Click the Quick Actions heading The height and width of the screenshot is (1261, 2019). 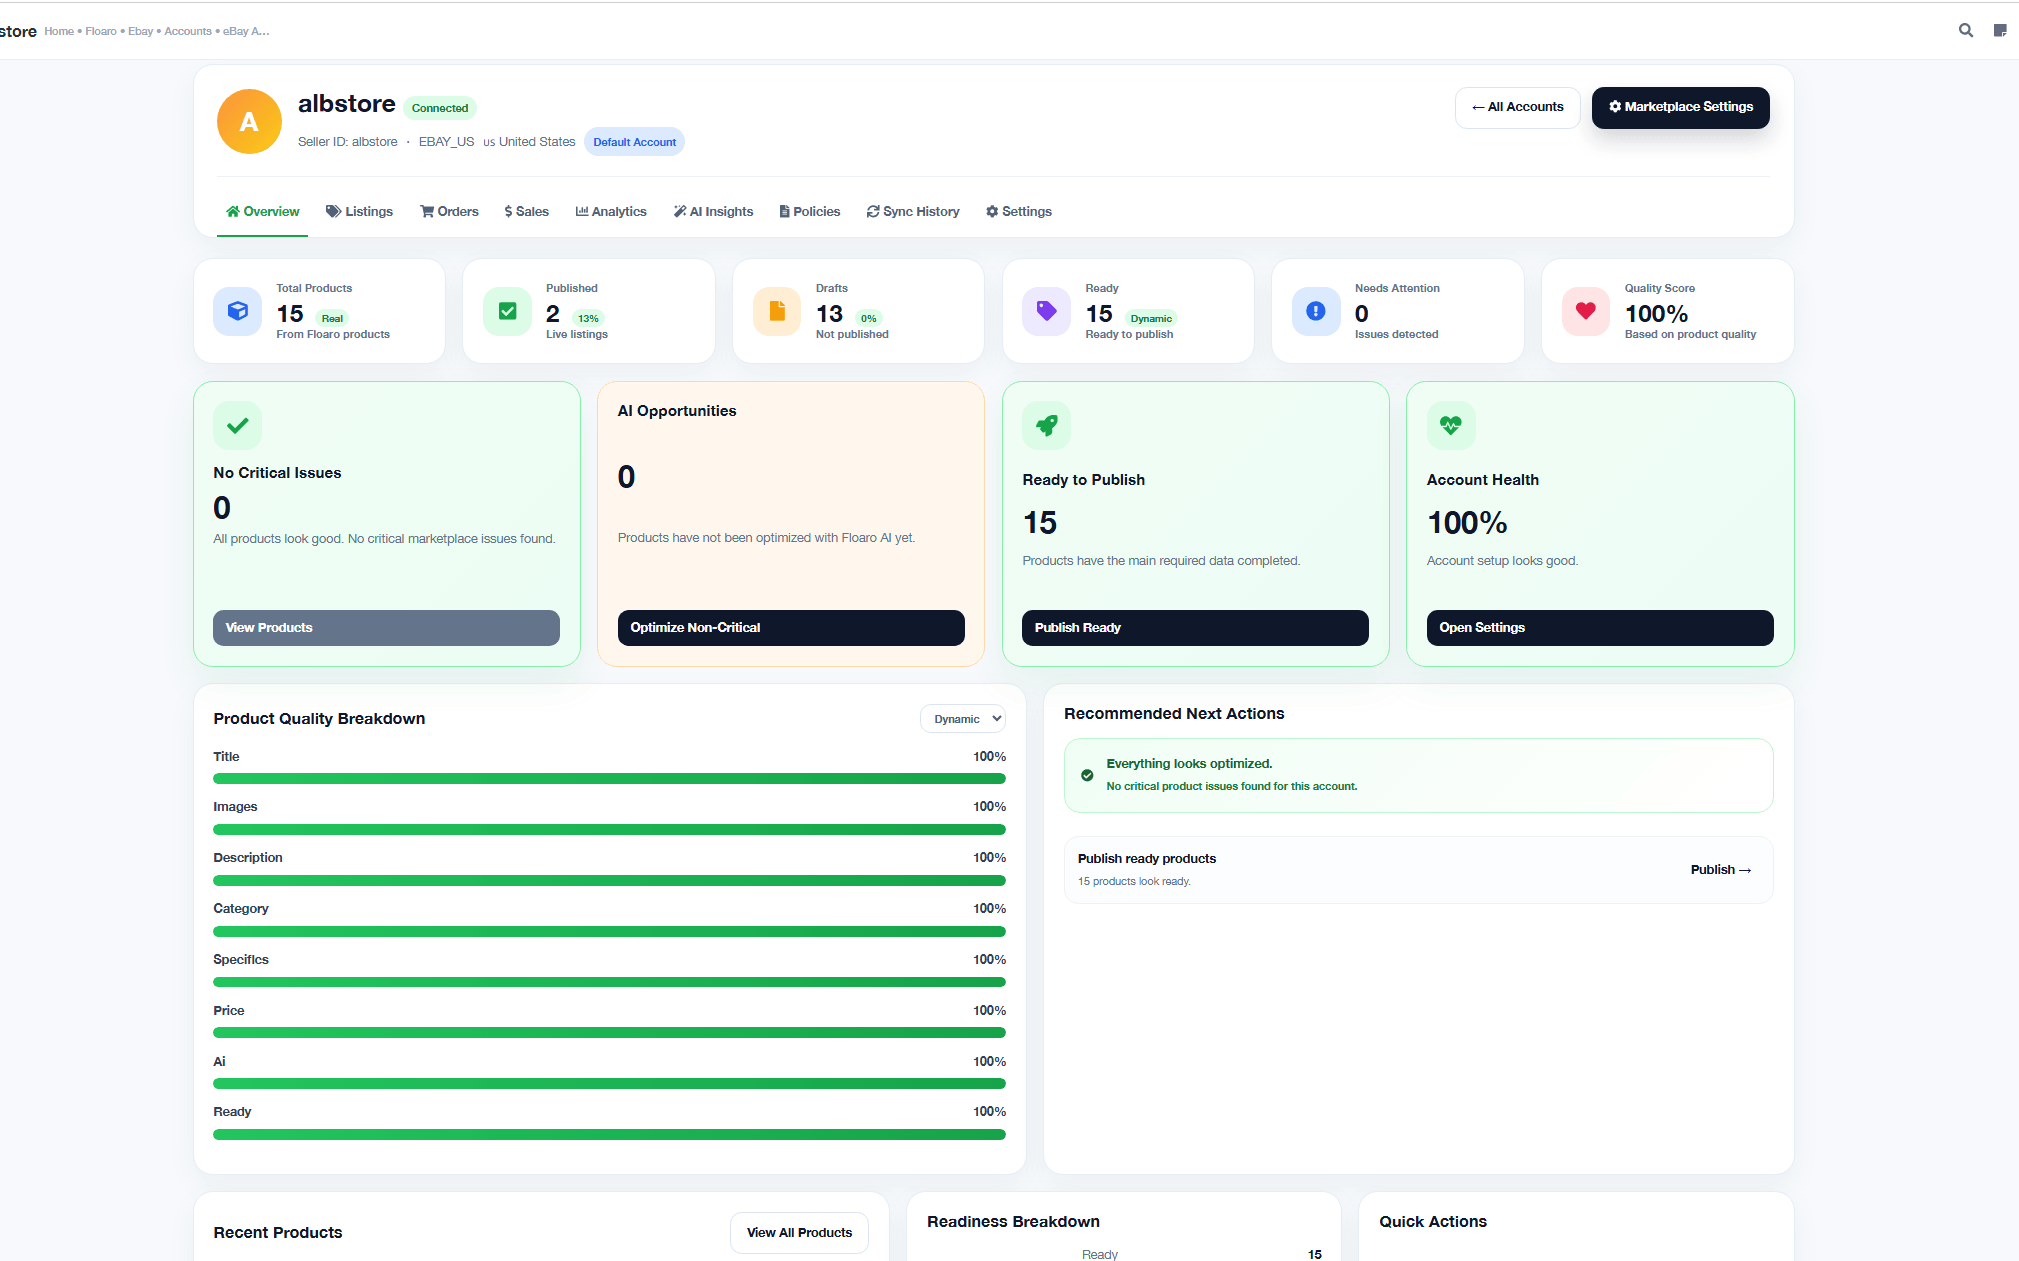point(1432,1222)
